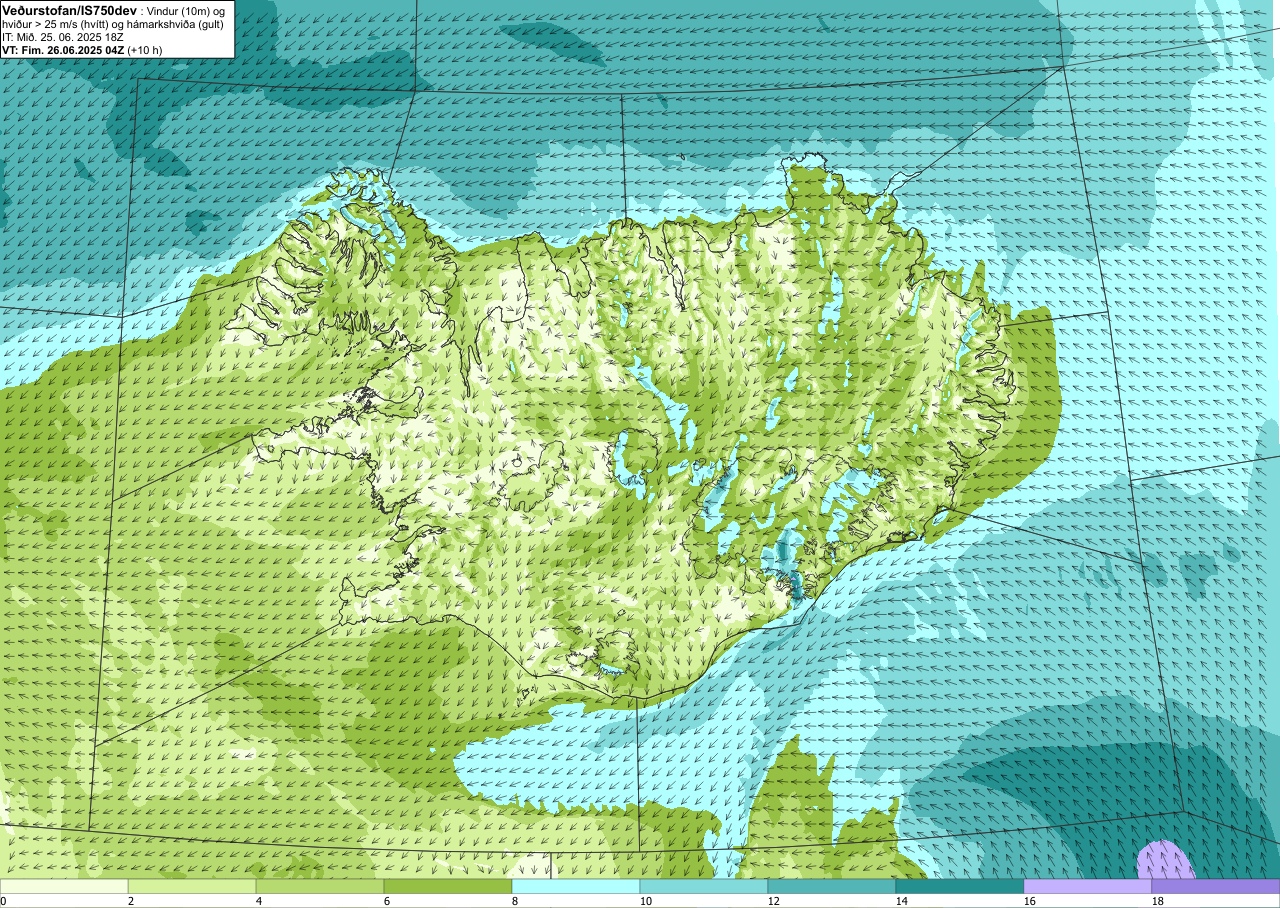The image size is (1280, 908).
Task: Click the 0–2 m/s pale cream legend swatch
Action: [64, 886]
